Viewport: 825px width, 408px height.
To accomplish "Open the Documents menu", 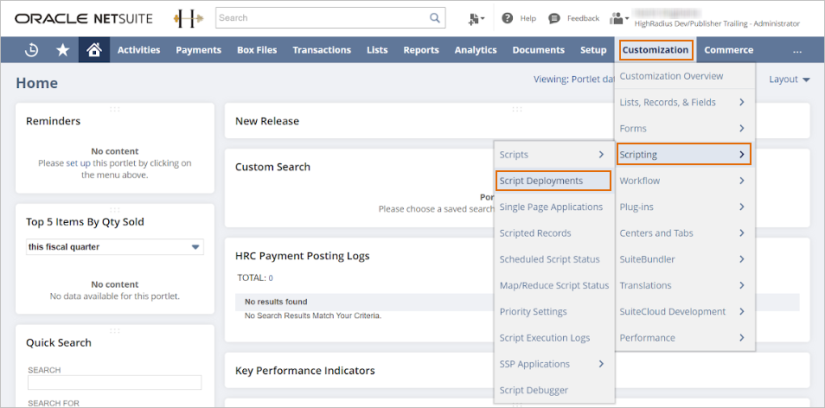I will 538,50.
